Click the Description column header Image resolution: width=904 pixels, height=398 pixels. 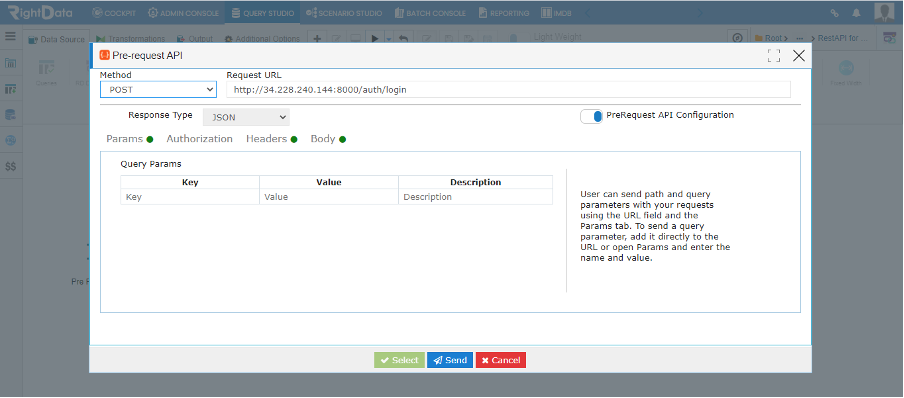476,182
